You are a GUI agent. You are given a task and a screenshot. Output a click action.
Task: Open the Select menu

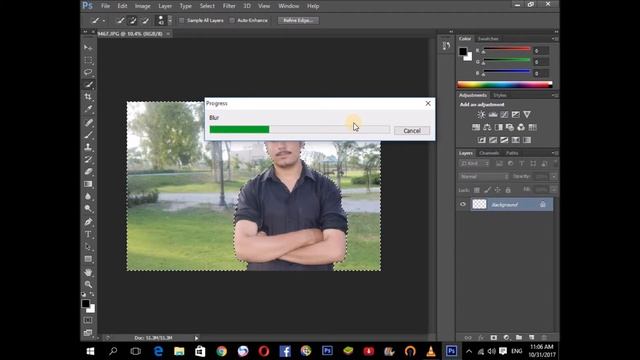click(x=207, y=6)
